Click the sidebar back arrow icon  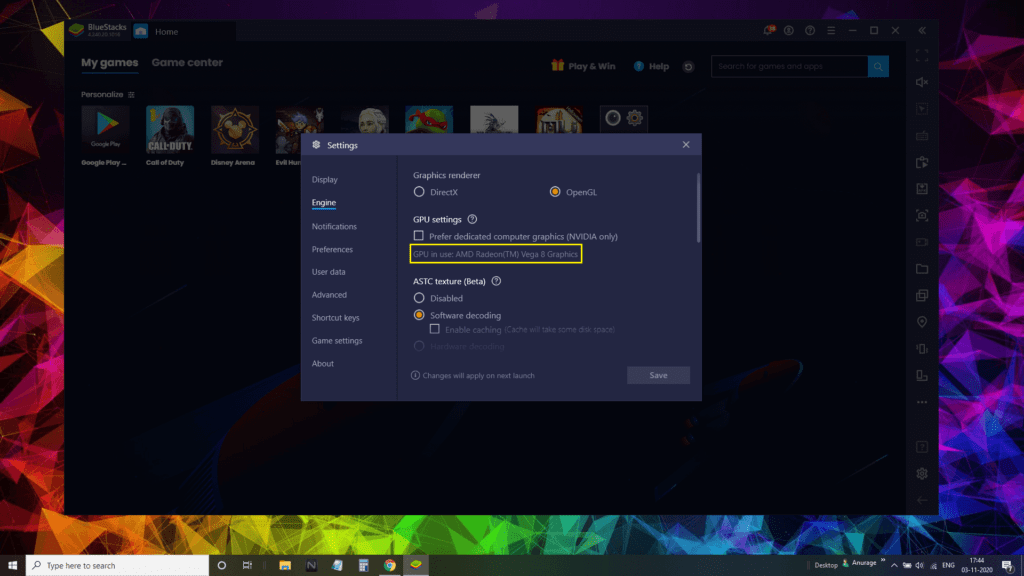[x=922, y=500]
